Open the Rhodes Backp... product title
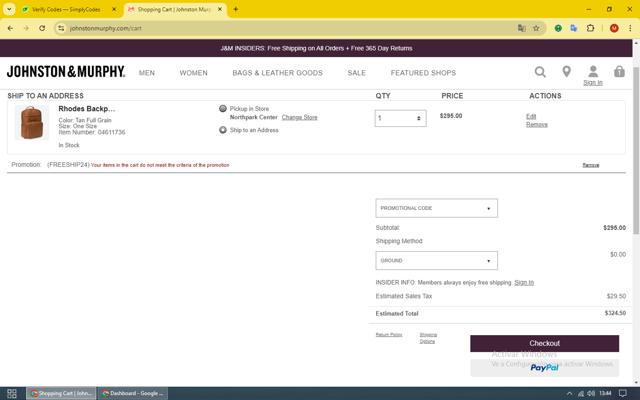 (x=87, y=109)
